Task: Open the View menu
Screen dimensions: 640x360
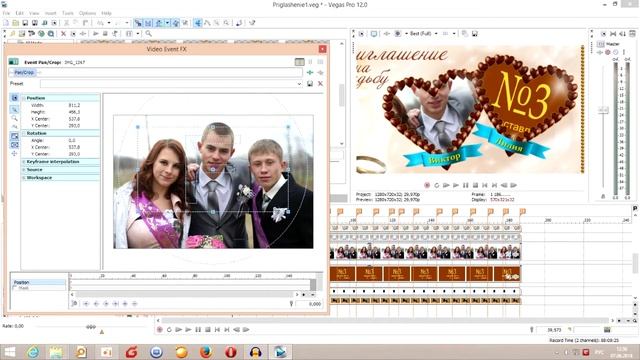Action: click(34, 13)
